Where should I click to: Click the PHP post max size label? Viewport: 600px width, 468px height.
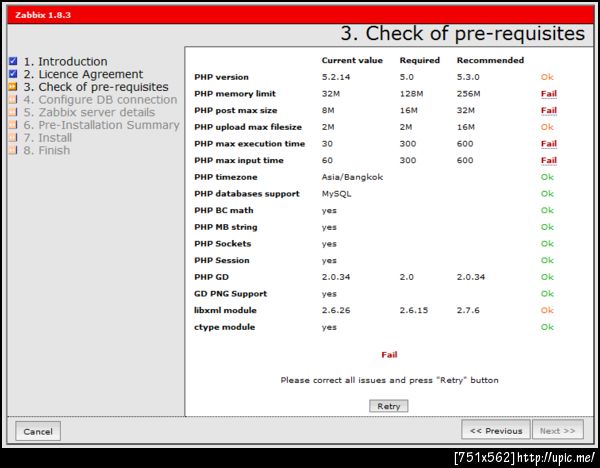[235, 111]
